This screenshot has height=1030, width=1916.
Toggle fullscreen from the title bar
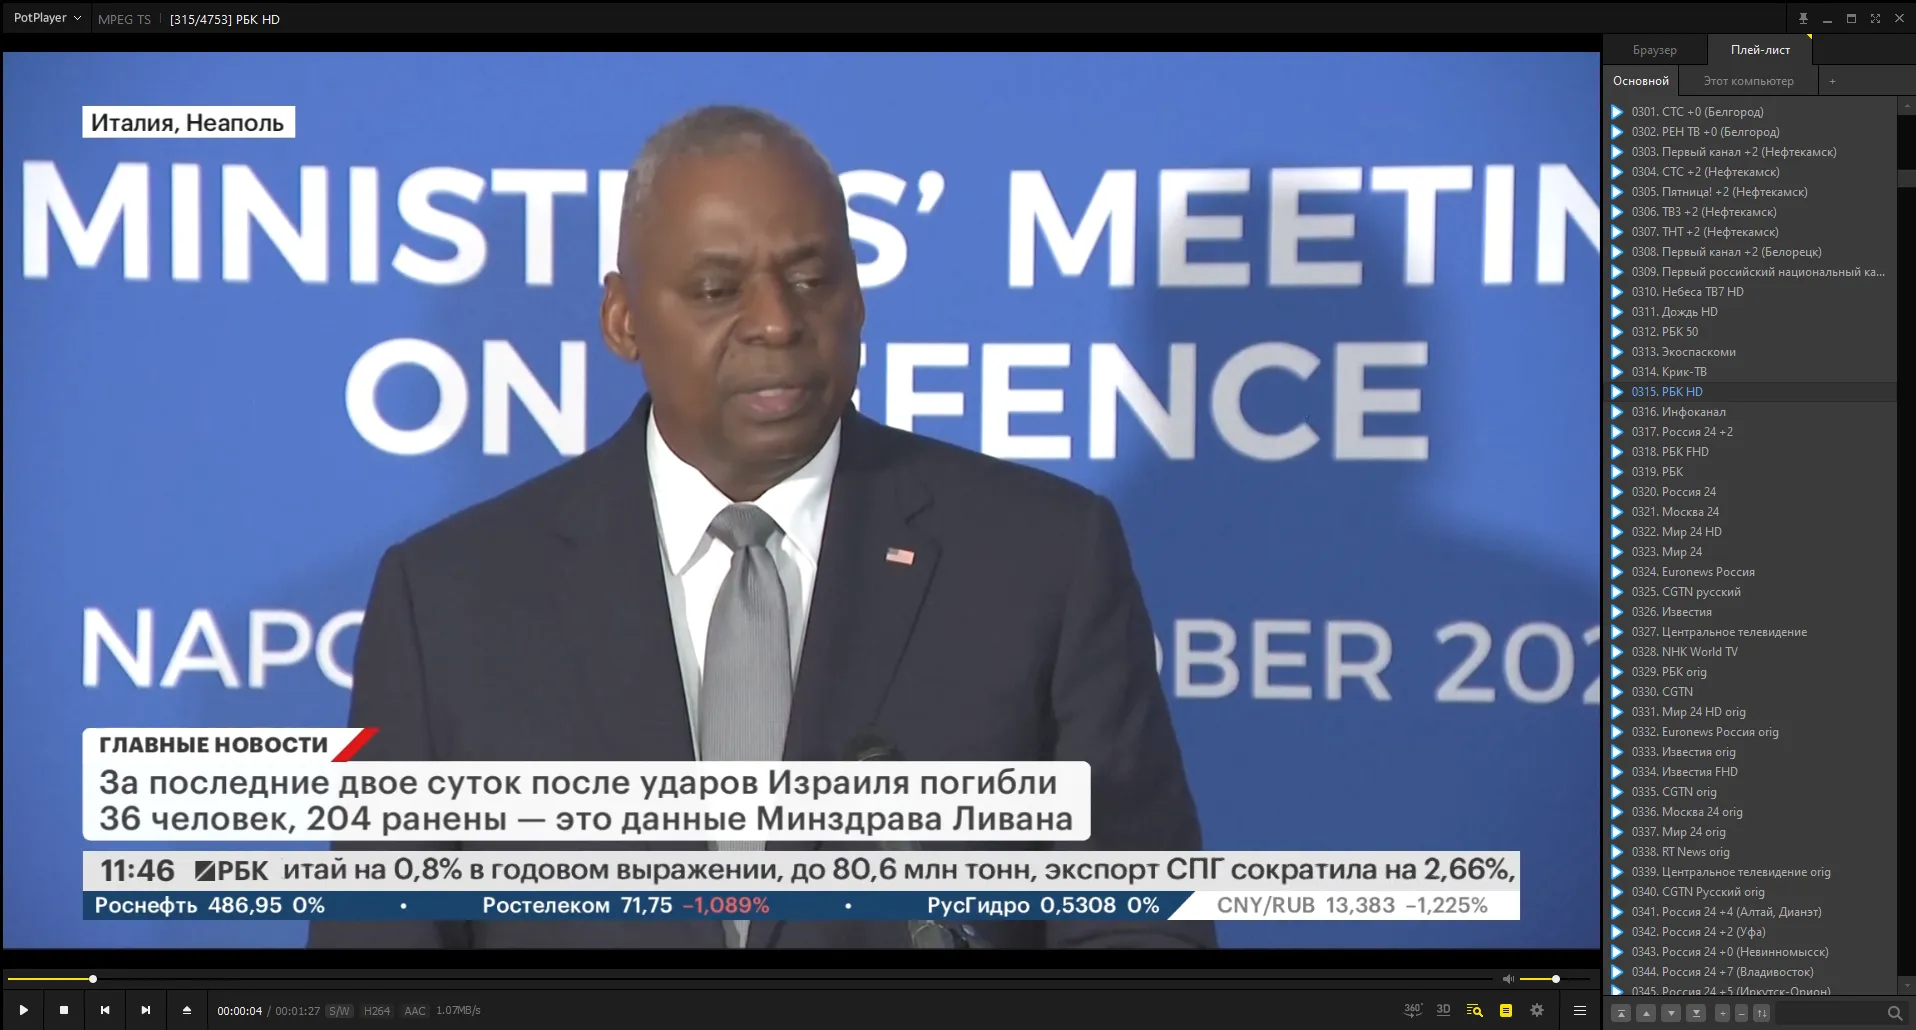click(x=1875, y=18)
